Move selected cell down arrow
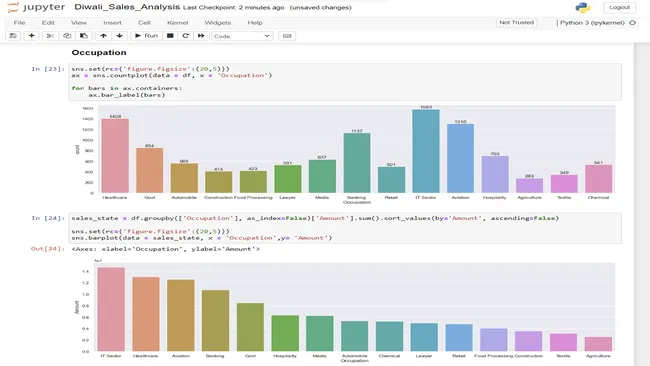Screen dimensions: 650x366 (119, 36)
